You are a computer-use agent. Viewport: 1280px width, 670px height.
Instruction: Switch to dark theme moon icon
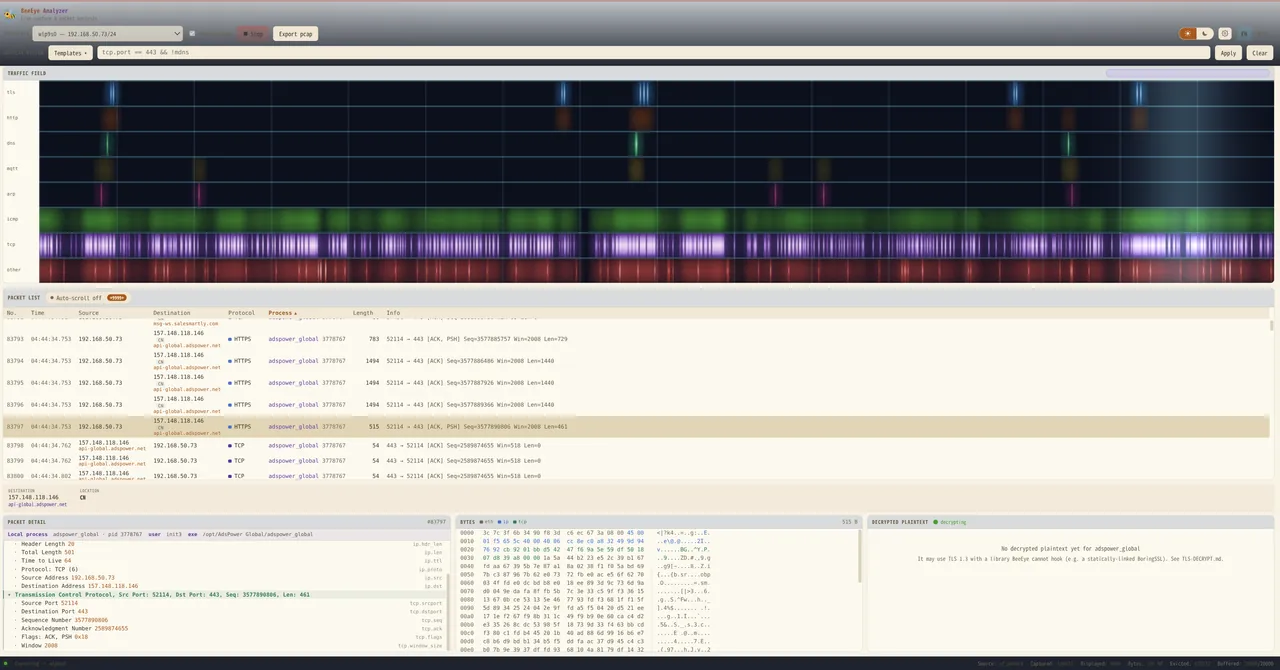(1205, 34)
